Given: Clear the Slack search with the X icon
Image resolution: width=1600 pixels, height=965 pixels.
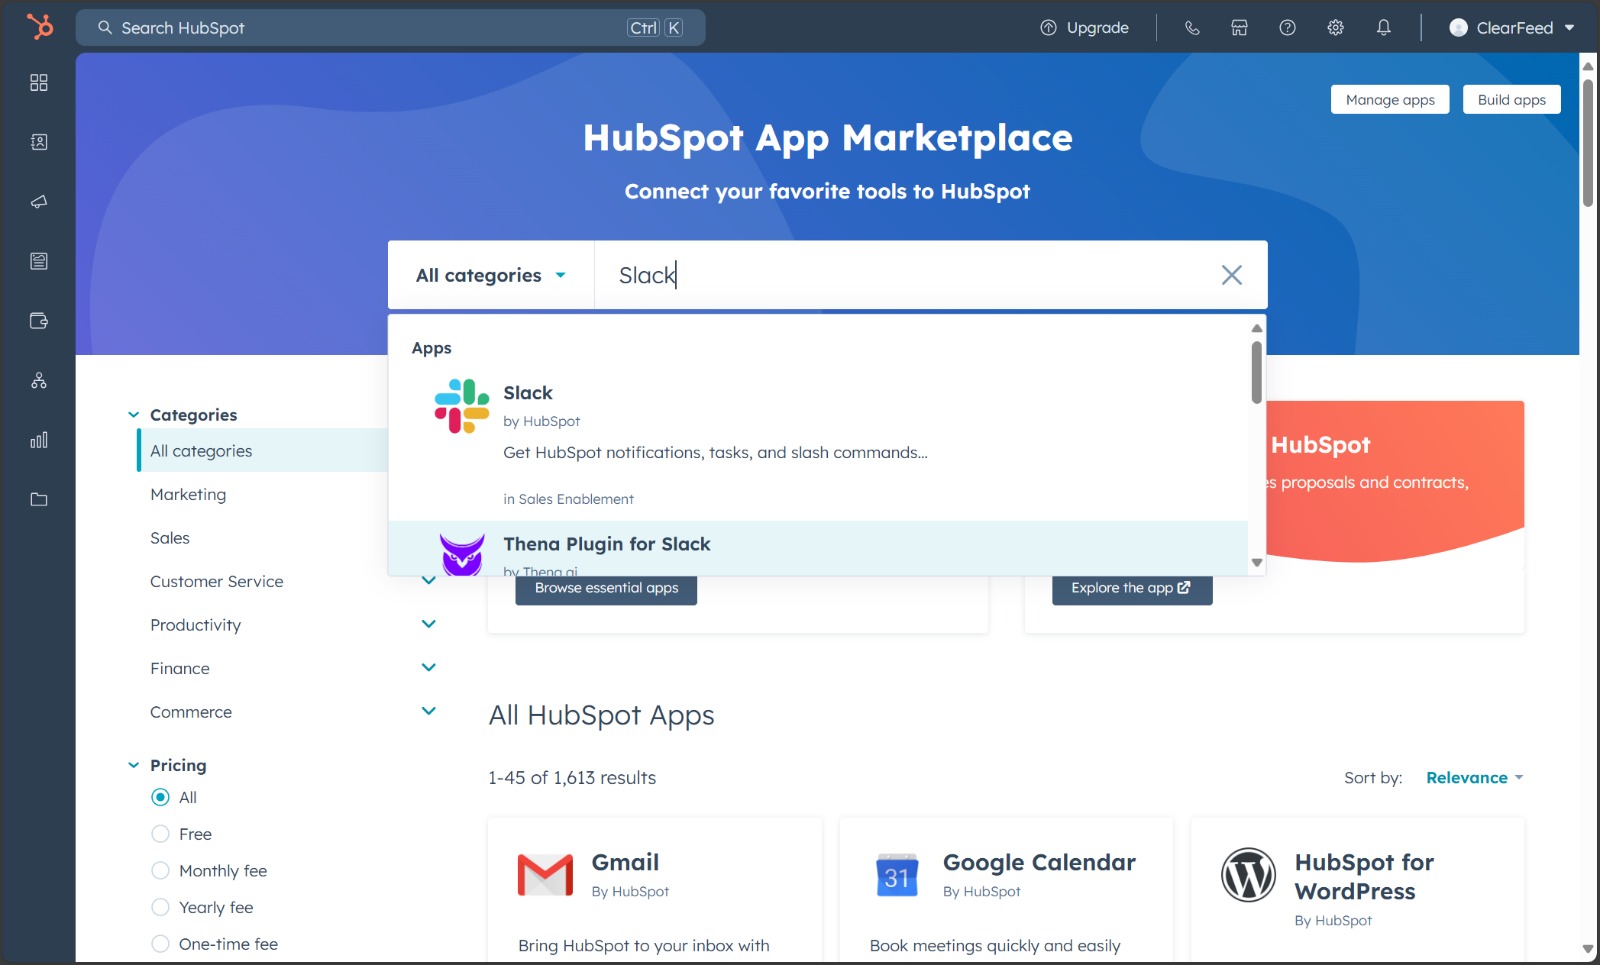Looking at the screenshot, I should [x=1232, y=275].
